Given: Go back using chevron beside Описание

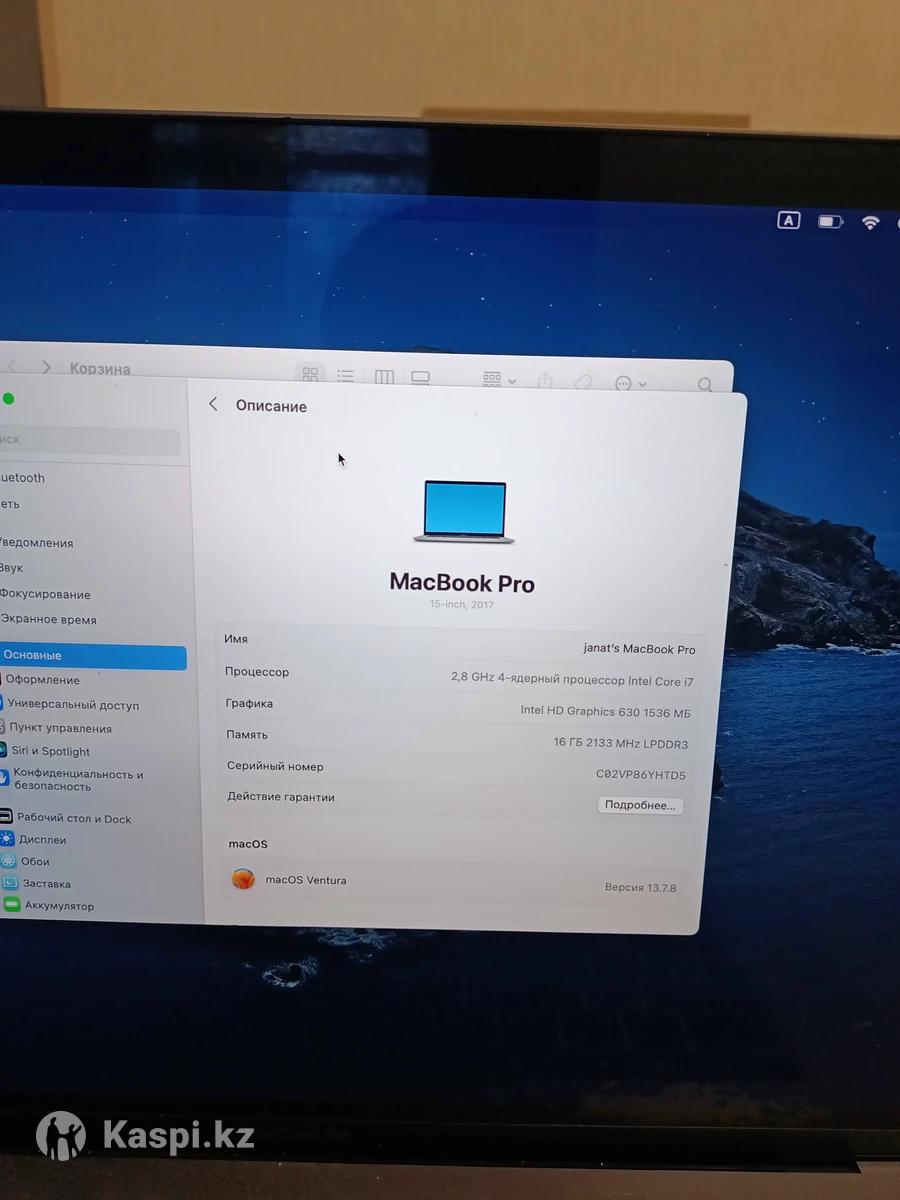Looking at the screenshot, I should (213, 404).
